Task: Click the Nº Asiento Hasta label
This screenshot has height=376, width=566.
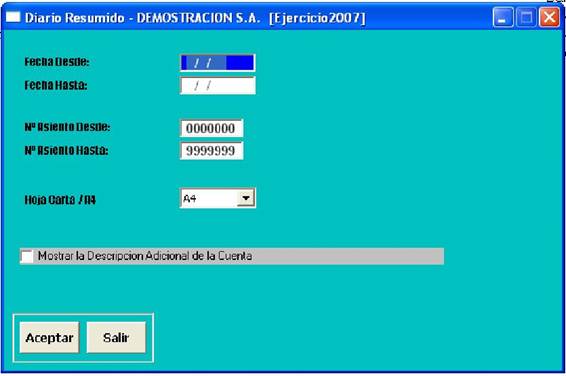Action: coord(66,150)
